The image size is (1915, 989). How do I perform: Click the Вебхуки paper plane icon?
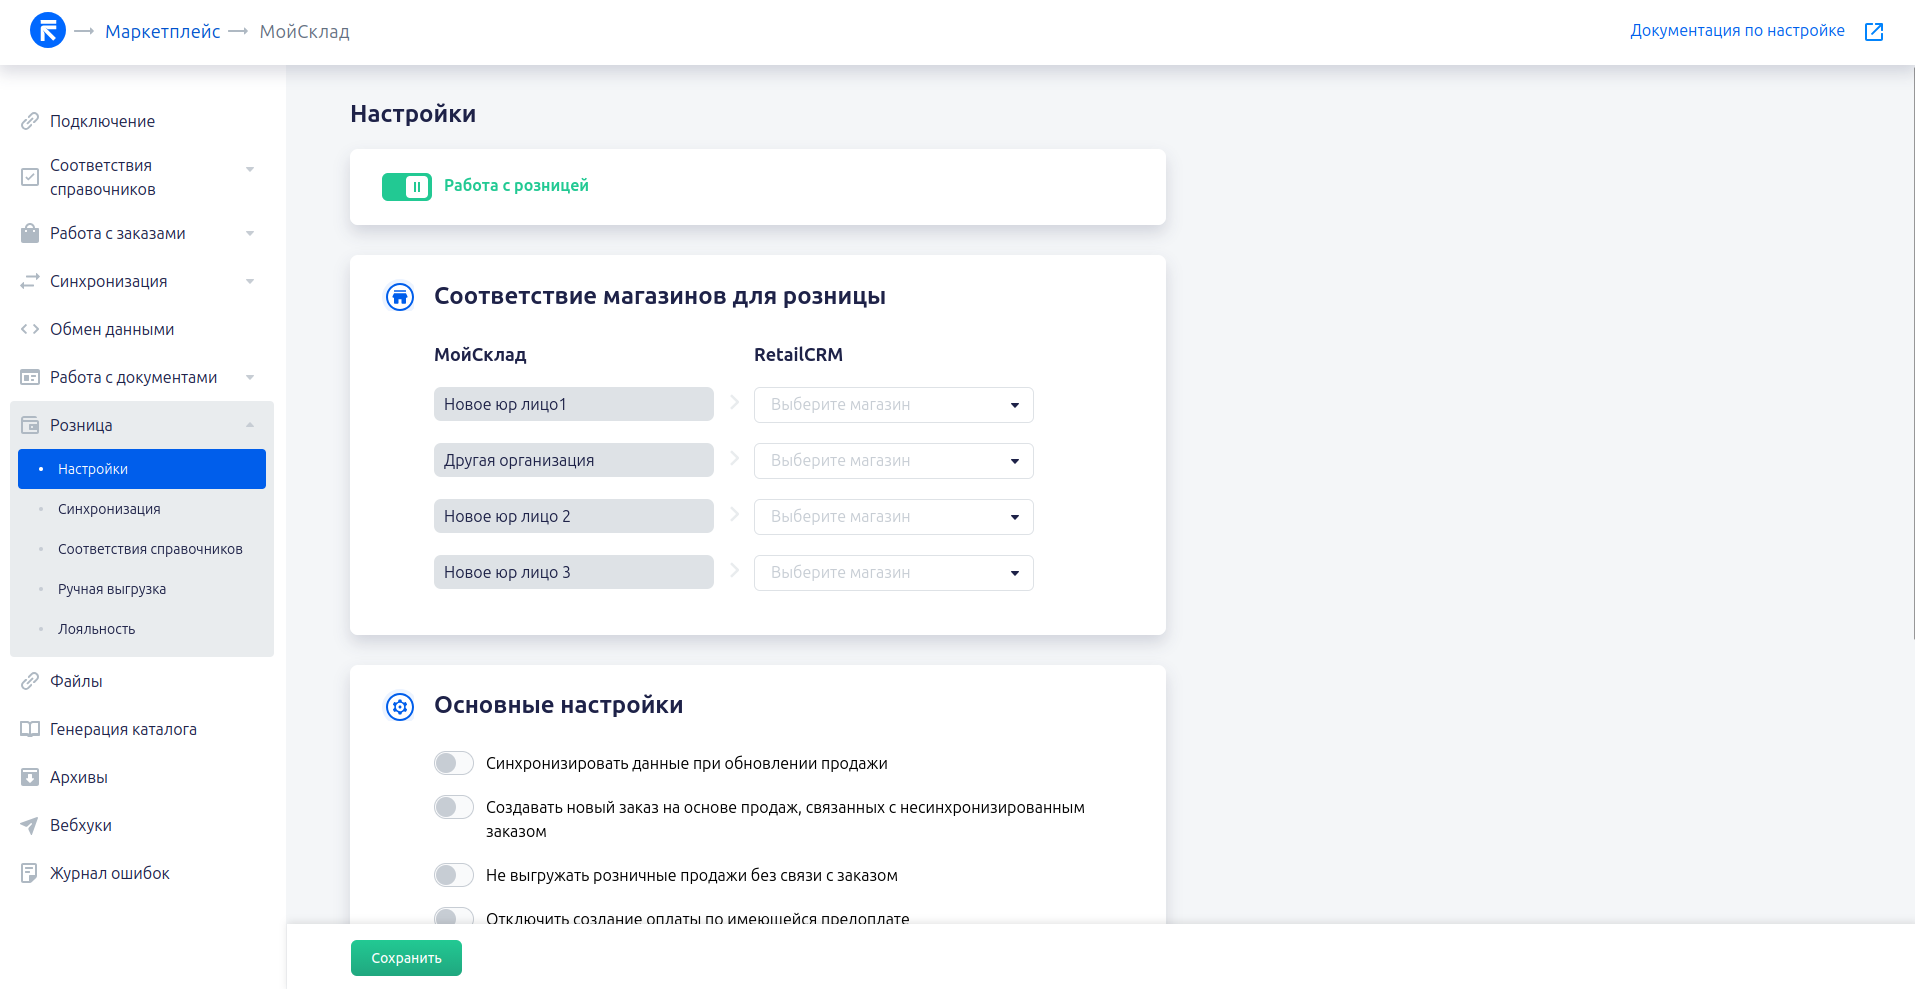(x=30, y=825)
